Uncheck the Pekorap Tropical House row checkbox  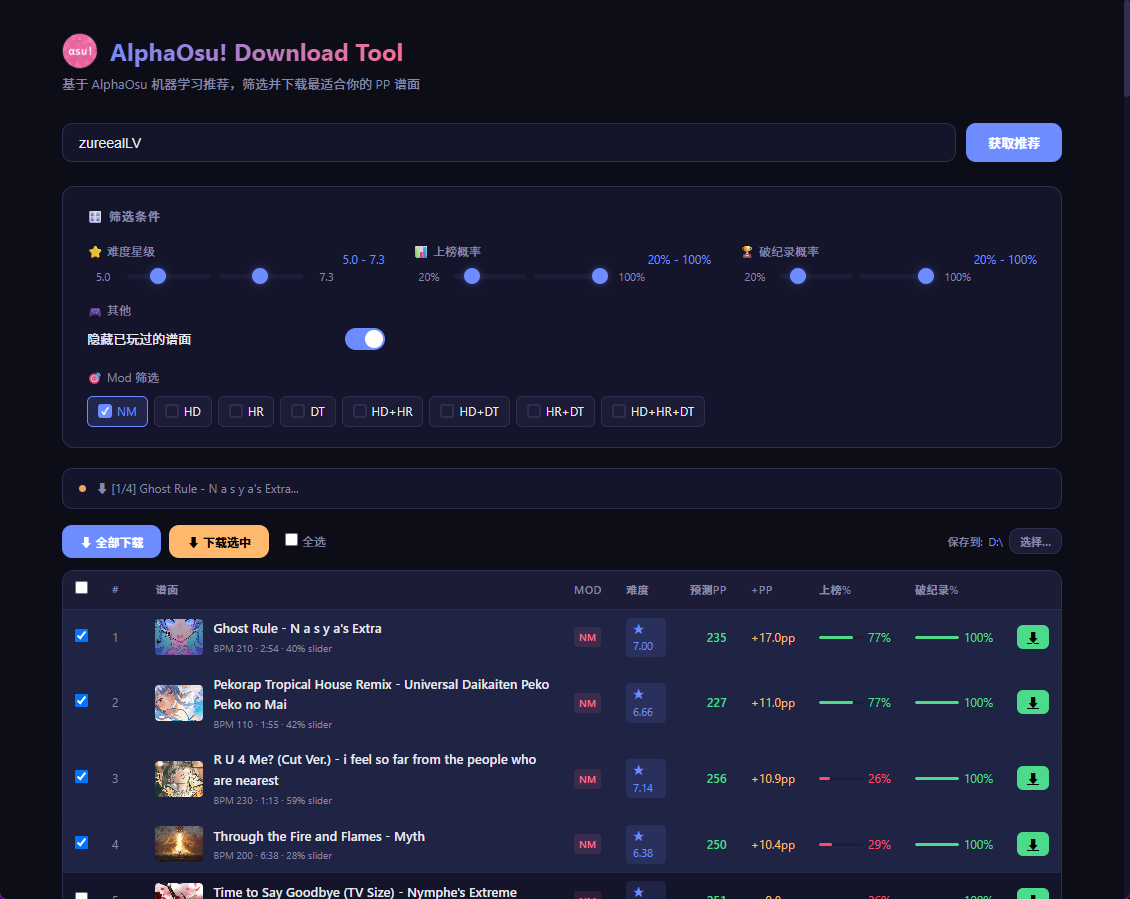81,701
